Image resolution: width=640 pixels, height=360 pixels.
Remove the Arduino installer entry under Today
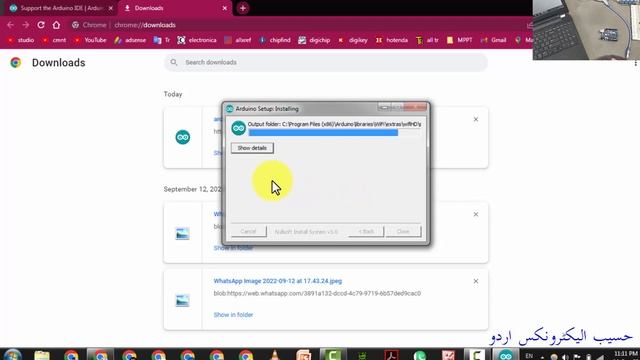click(476, 119)
